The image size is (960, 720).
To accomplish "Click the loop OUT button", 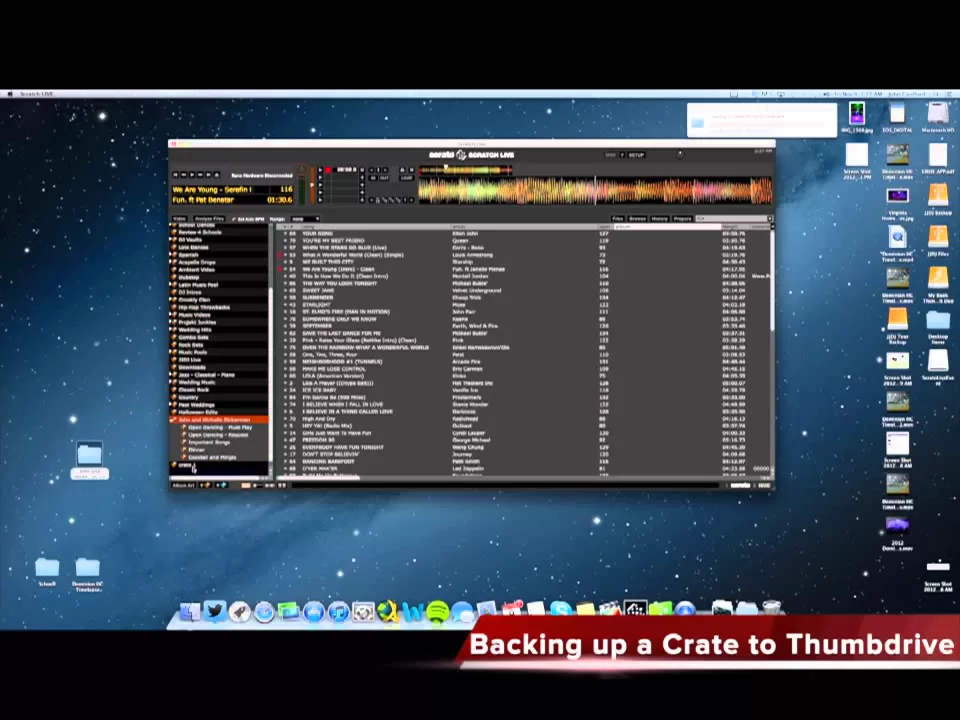I will click(x=384, y=178).
